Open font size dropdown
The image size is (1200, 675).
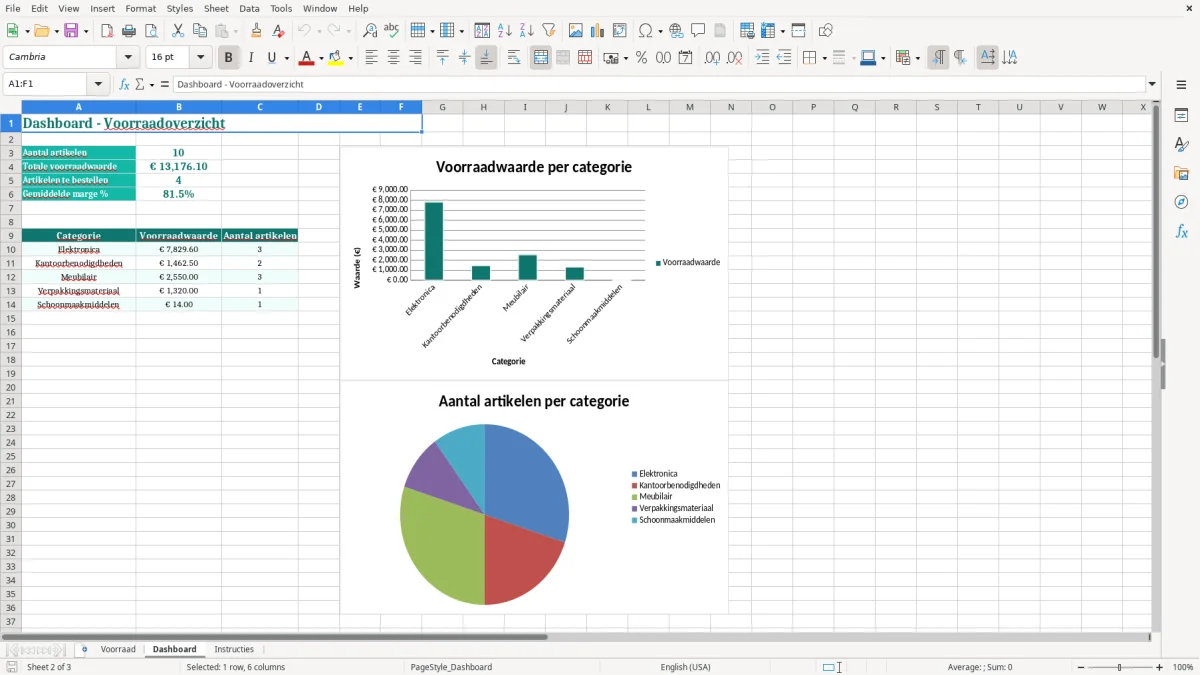200,58
